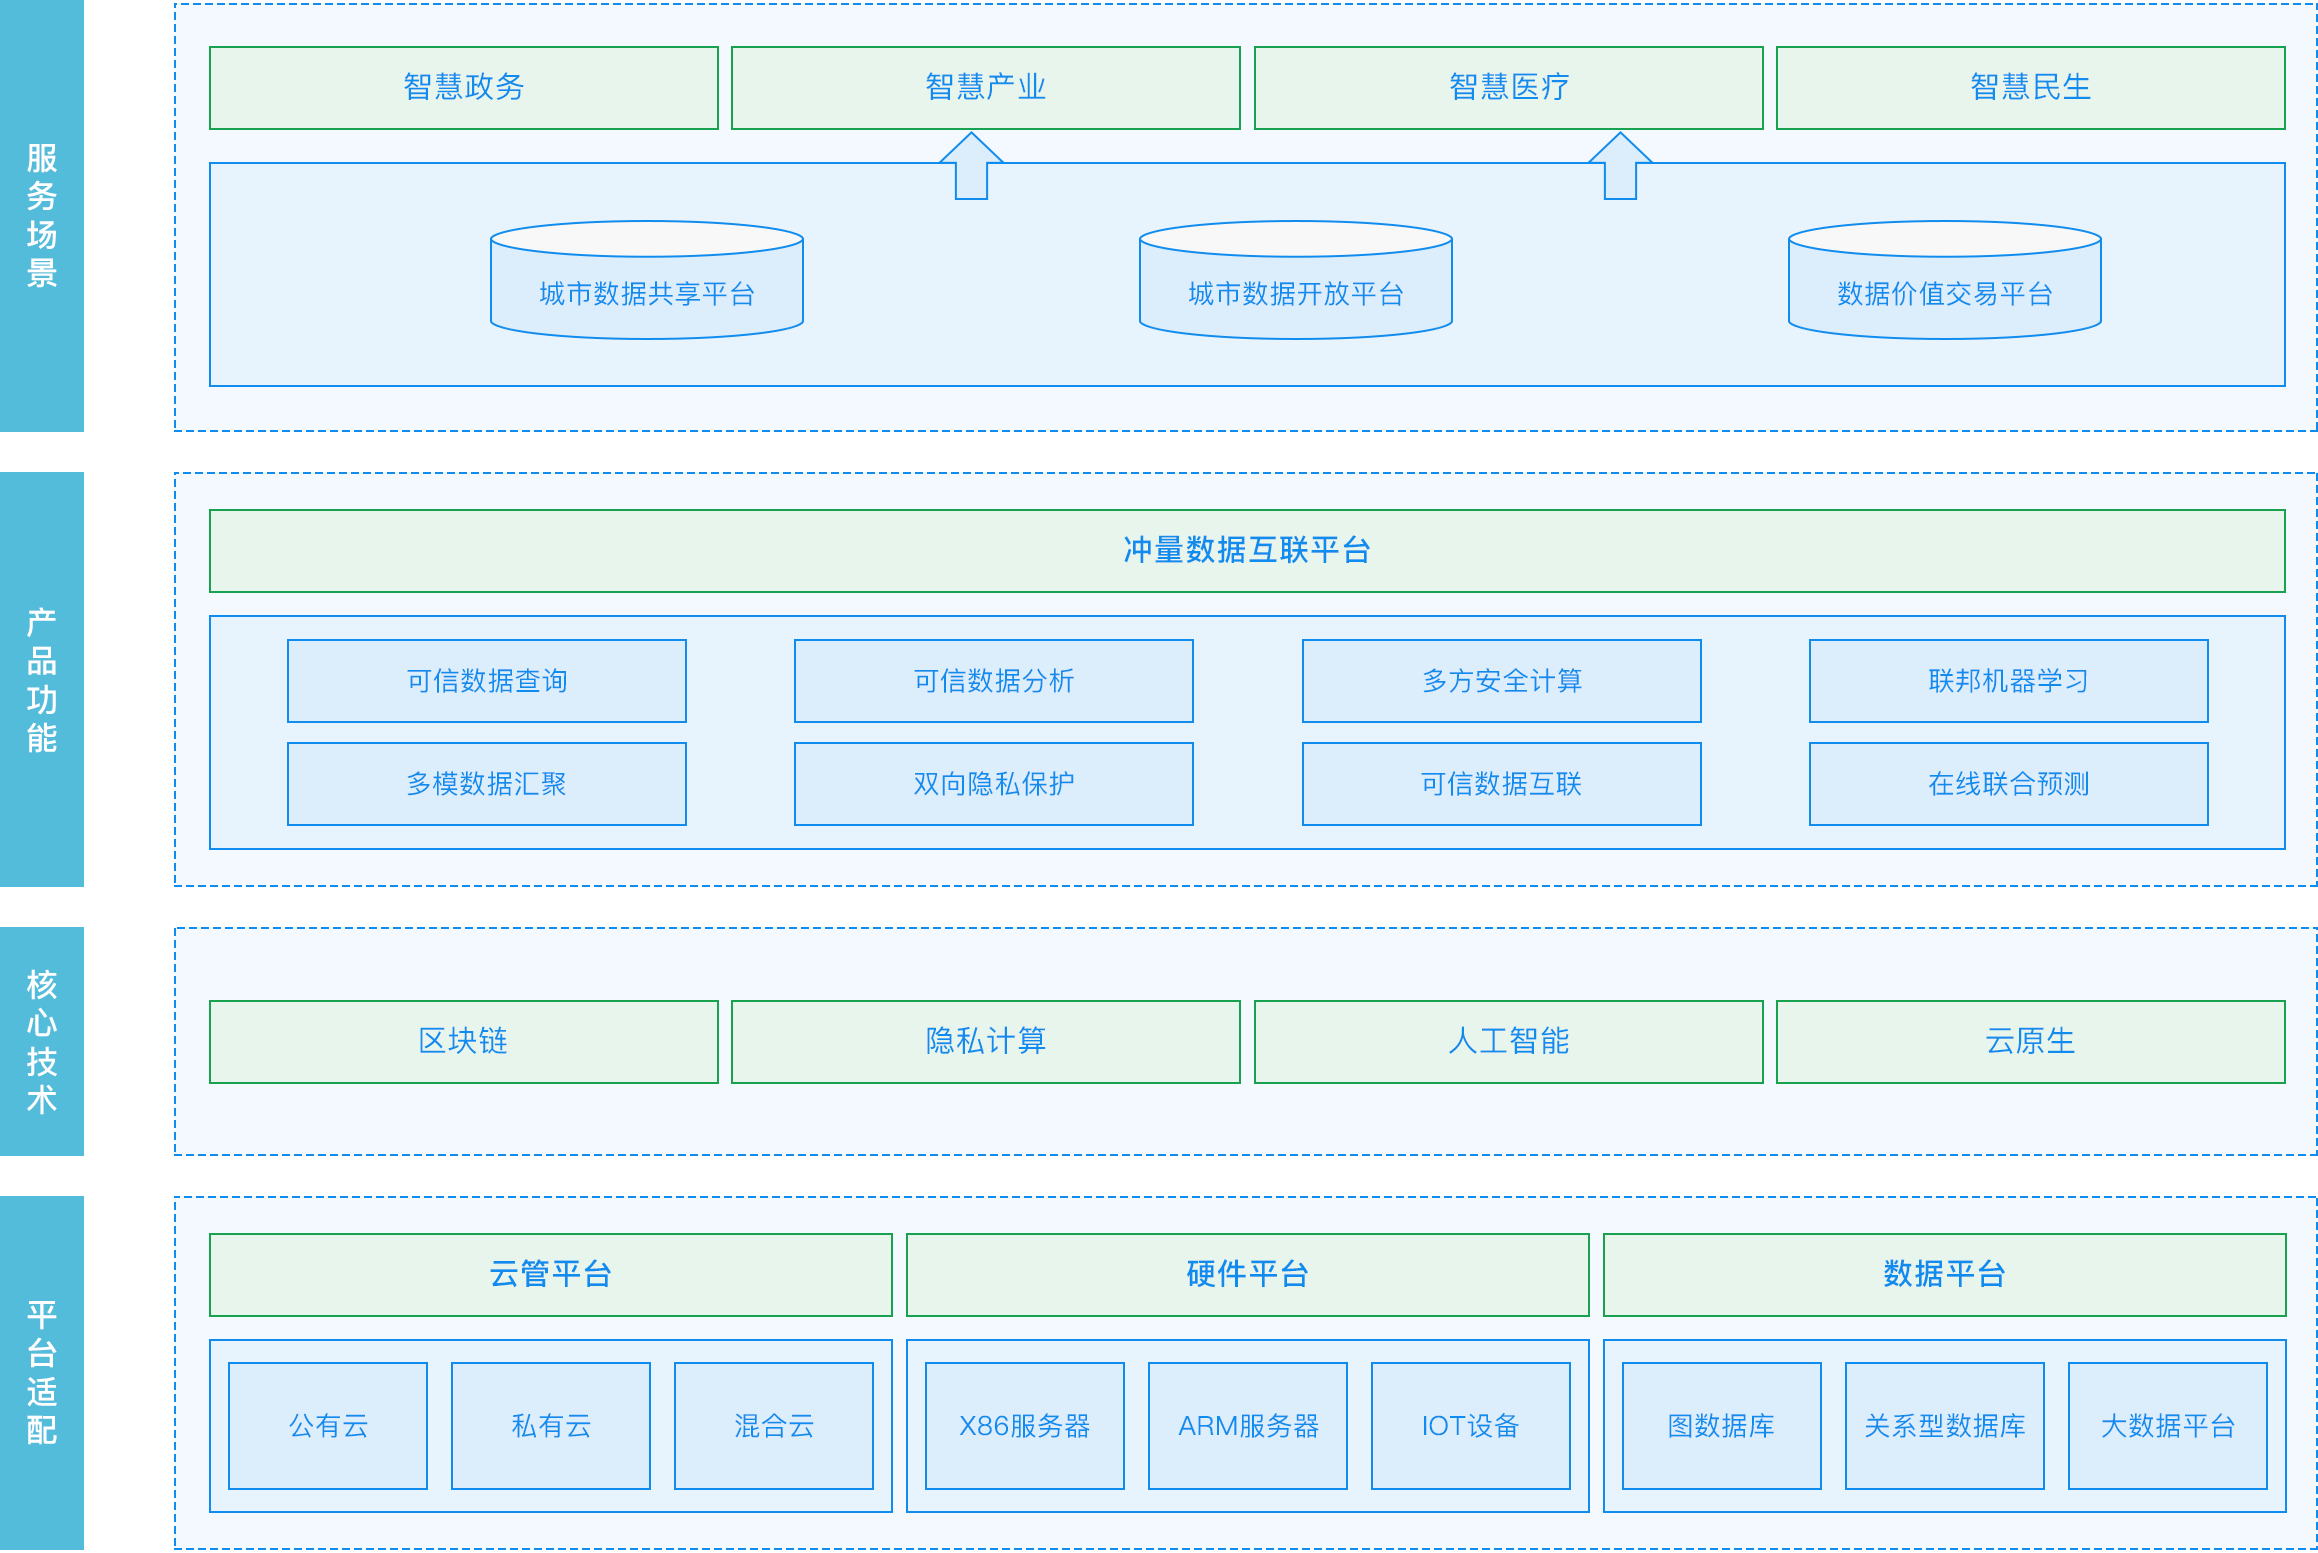This screenshot has width=2318, height=1553.
Task: Select the 云原生 technology box
Action: [2030, 1042]
